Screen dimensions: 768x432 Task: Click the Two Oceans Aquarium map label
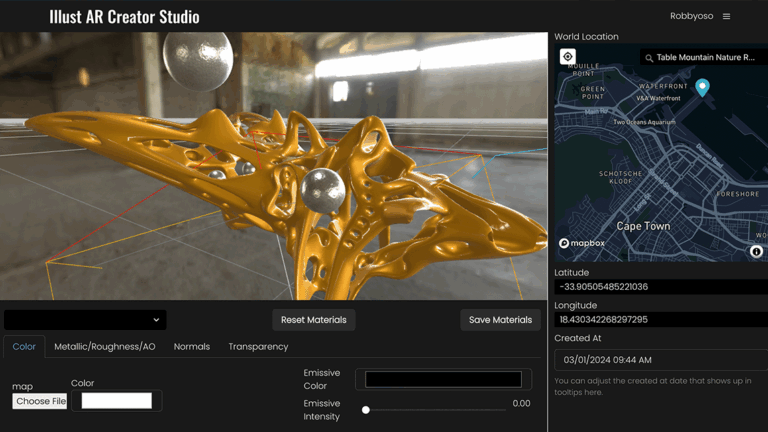644,122
